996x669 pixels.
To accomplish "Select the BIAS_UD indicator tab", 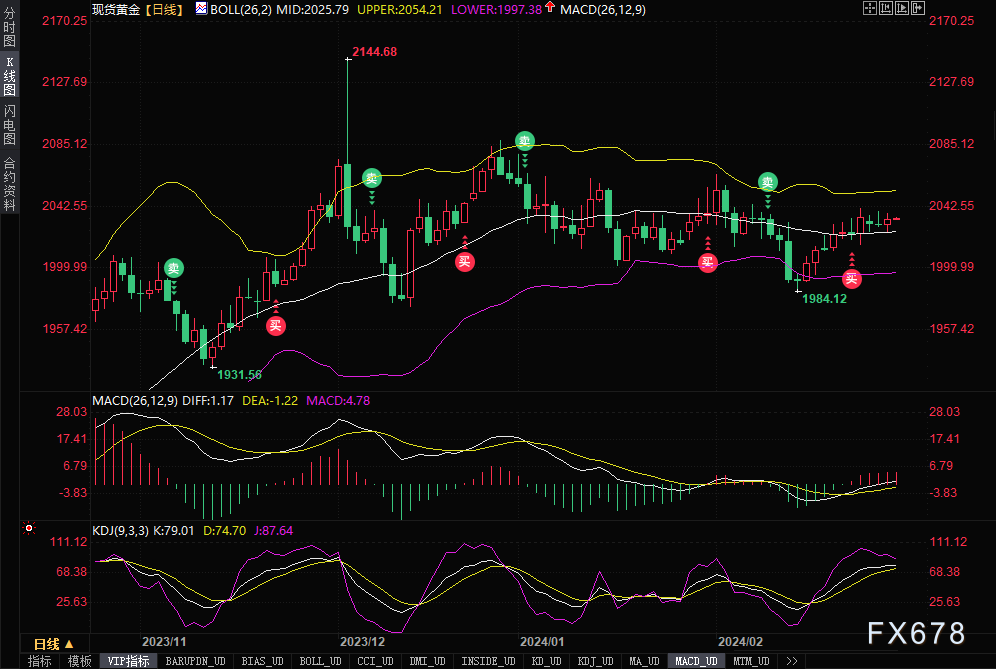I will [262, 661].
